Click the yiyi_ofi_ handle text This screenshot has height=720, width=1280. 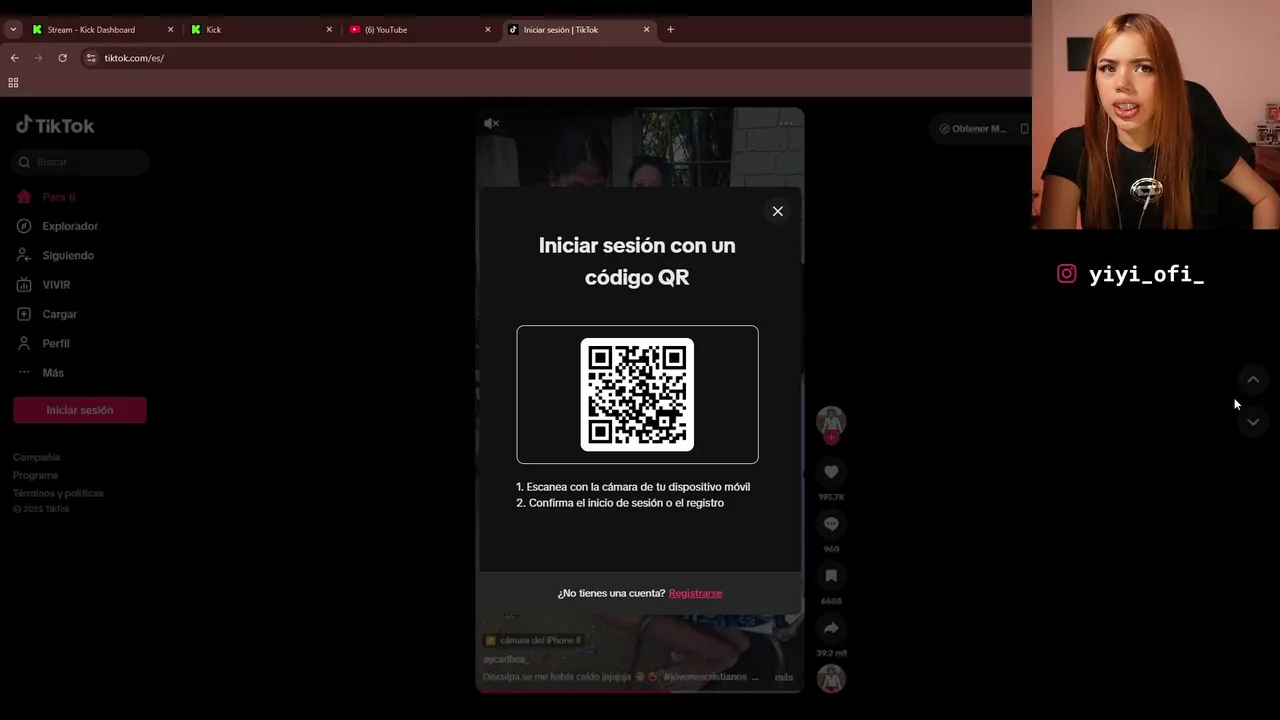point(1146,275)
